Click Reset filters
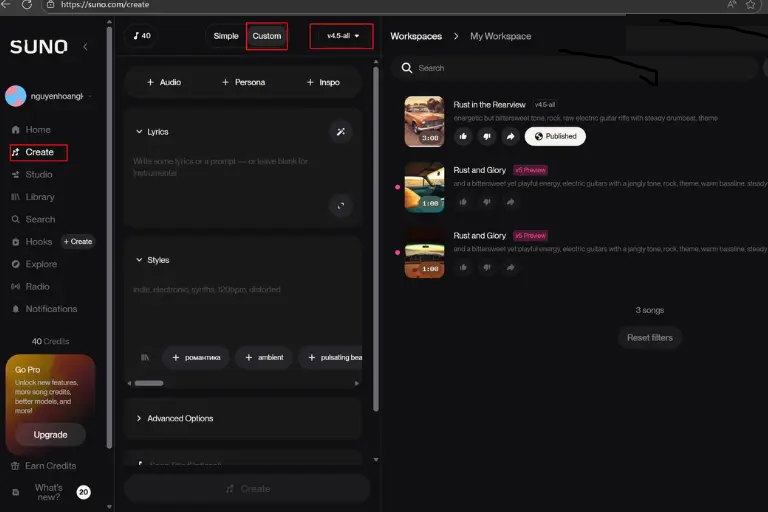The height and width of the screenshot is (512, 768). [649, 338]
